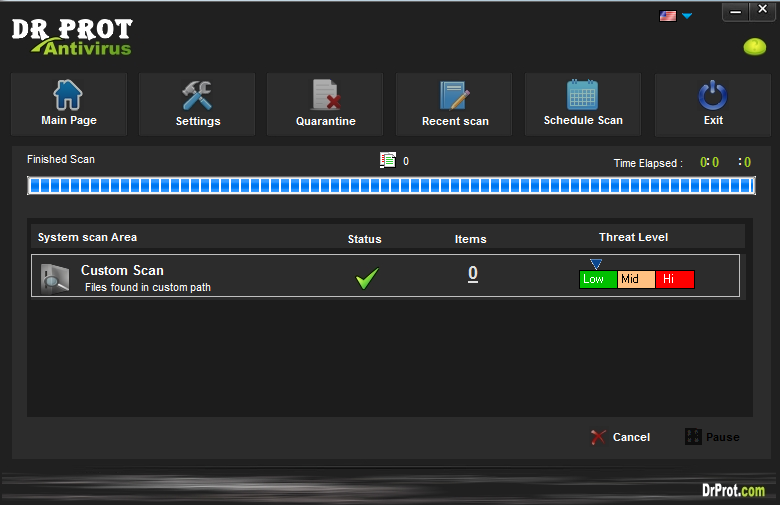Click the Time Elapsed label
780x505 pixels.
pyautogui.click(x=648, y=163)
